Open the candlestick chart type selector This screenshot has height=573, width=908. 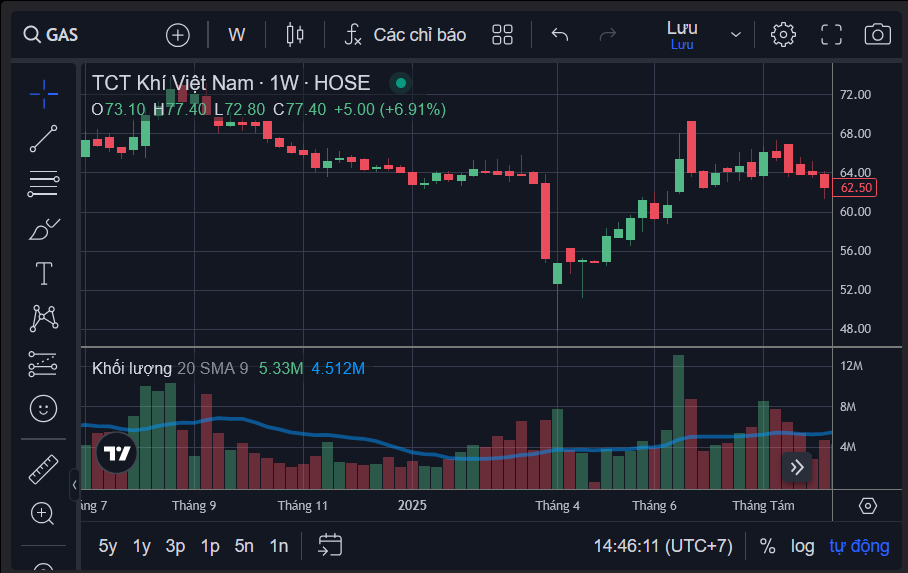coord(294,35)
